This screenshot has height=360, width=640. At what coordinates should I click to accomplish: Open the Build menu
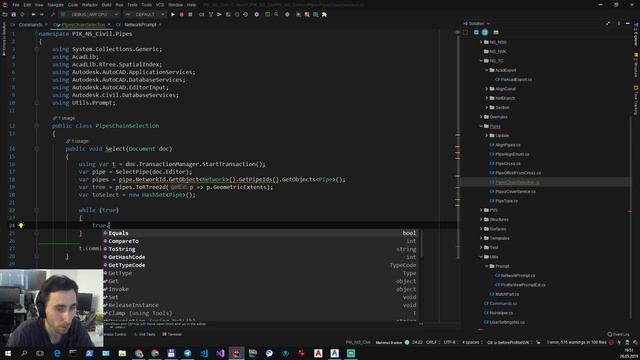click(x=107, y=5)
